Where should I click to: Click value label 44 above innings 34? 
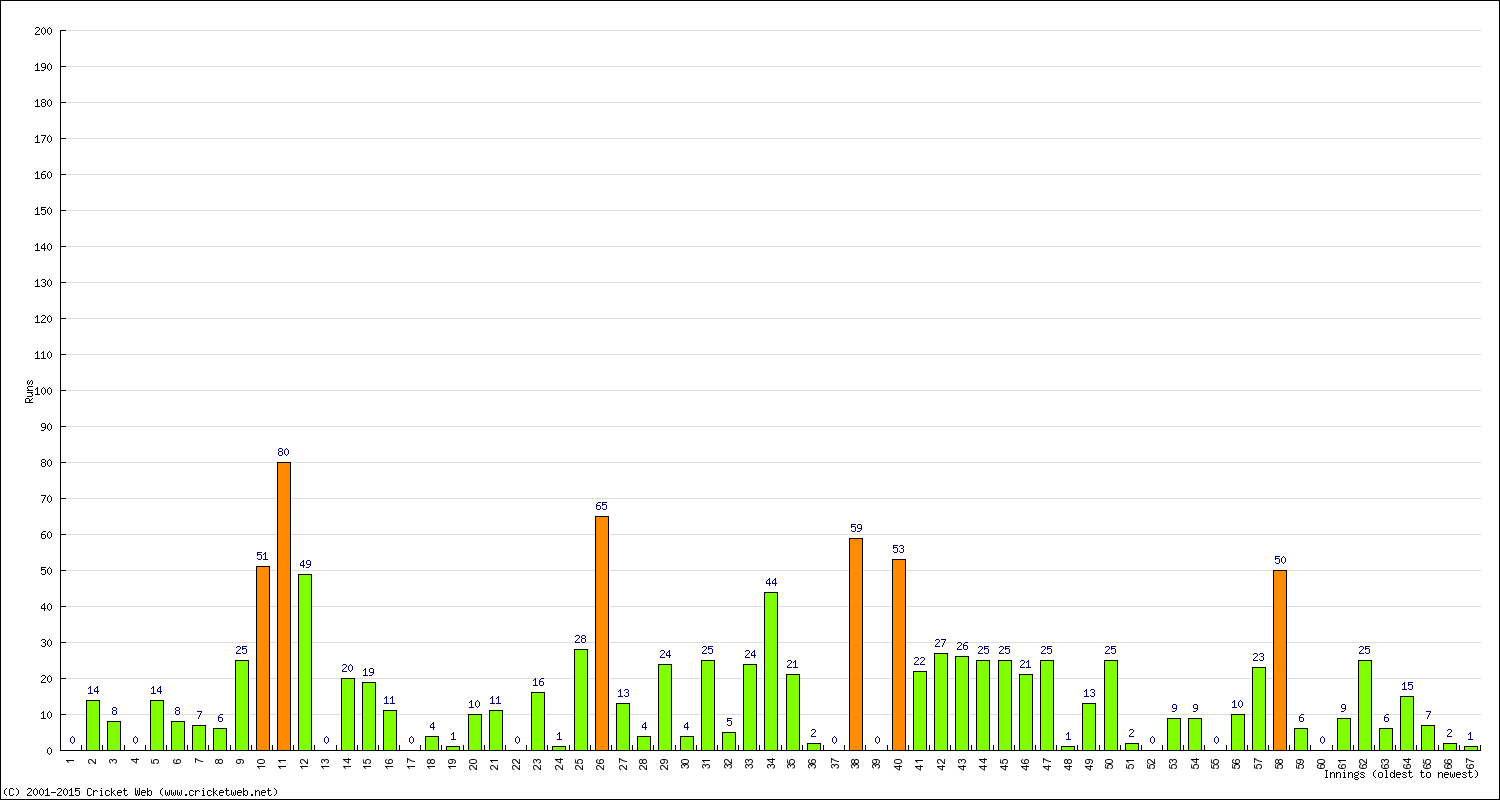[771, 582]
